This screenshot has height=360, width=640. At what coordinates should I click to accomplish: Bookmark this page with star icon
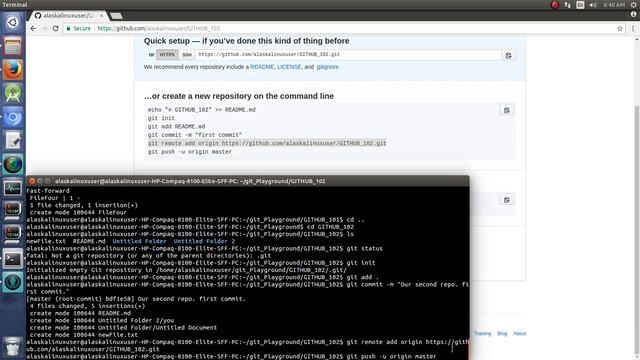click(x=620, y=29)
